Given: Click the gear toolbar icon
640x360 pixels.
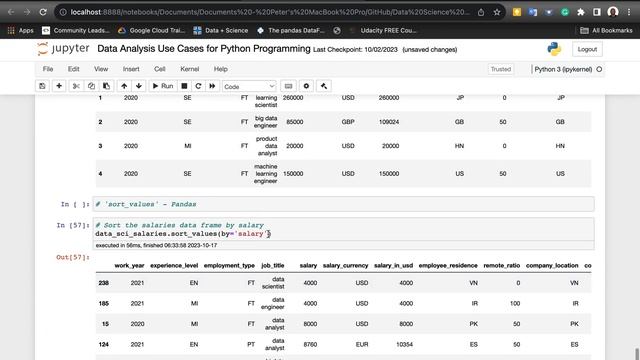Looking at the screenshot, I should click(306, 86).
